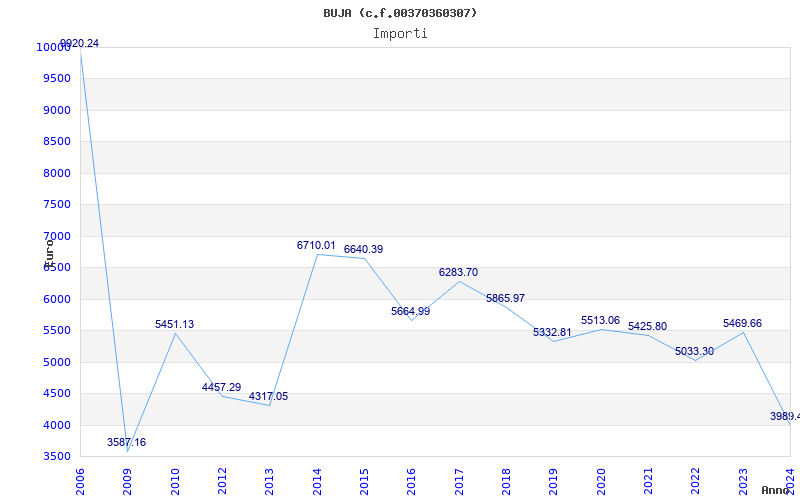The image size is (800, 500).
Task: Click the x-axis year 2013
Action: point(269,482)
